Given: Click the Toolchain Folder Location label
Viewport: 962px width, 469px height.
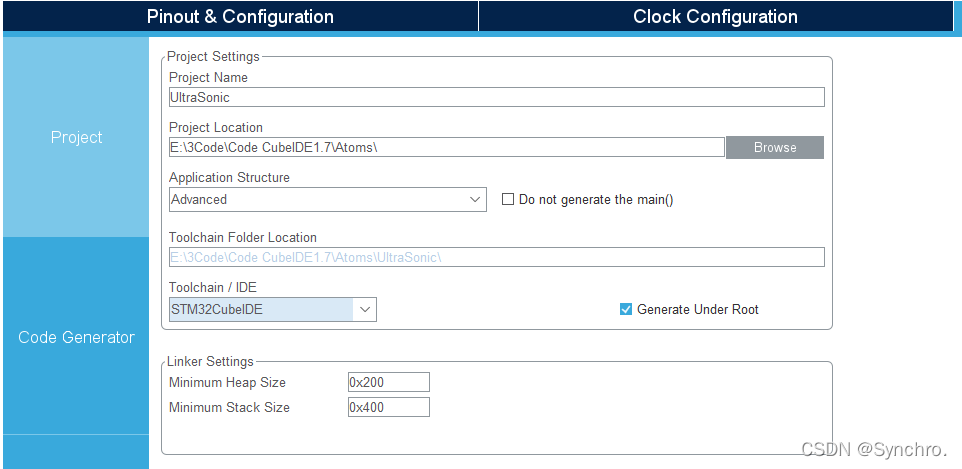Looking at the screenshot, I should click(x=243, y=237).
